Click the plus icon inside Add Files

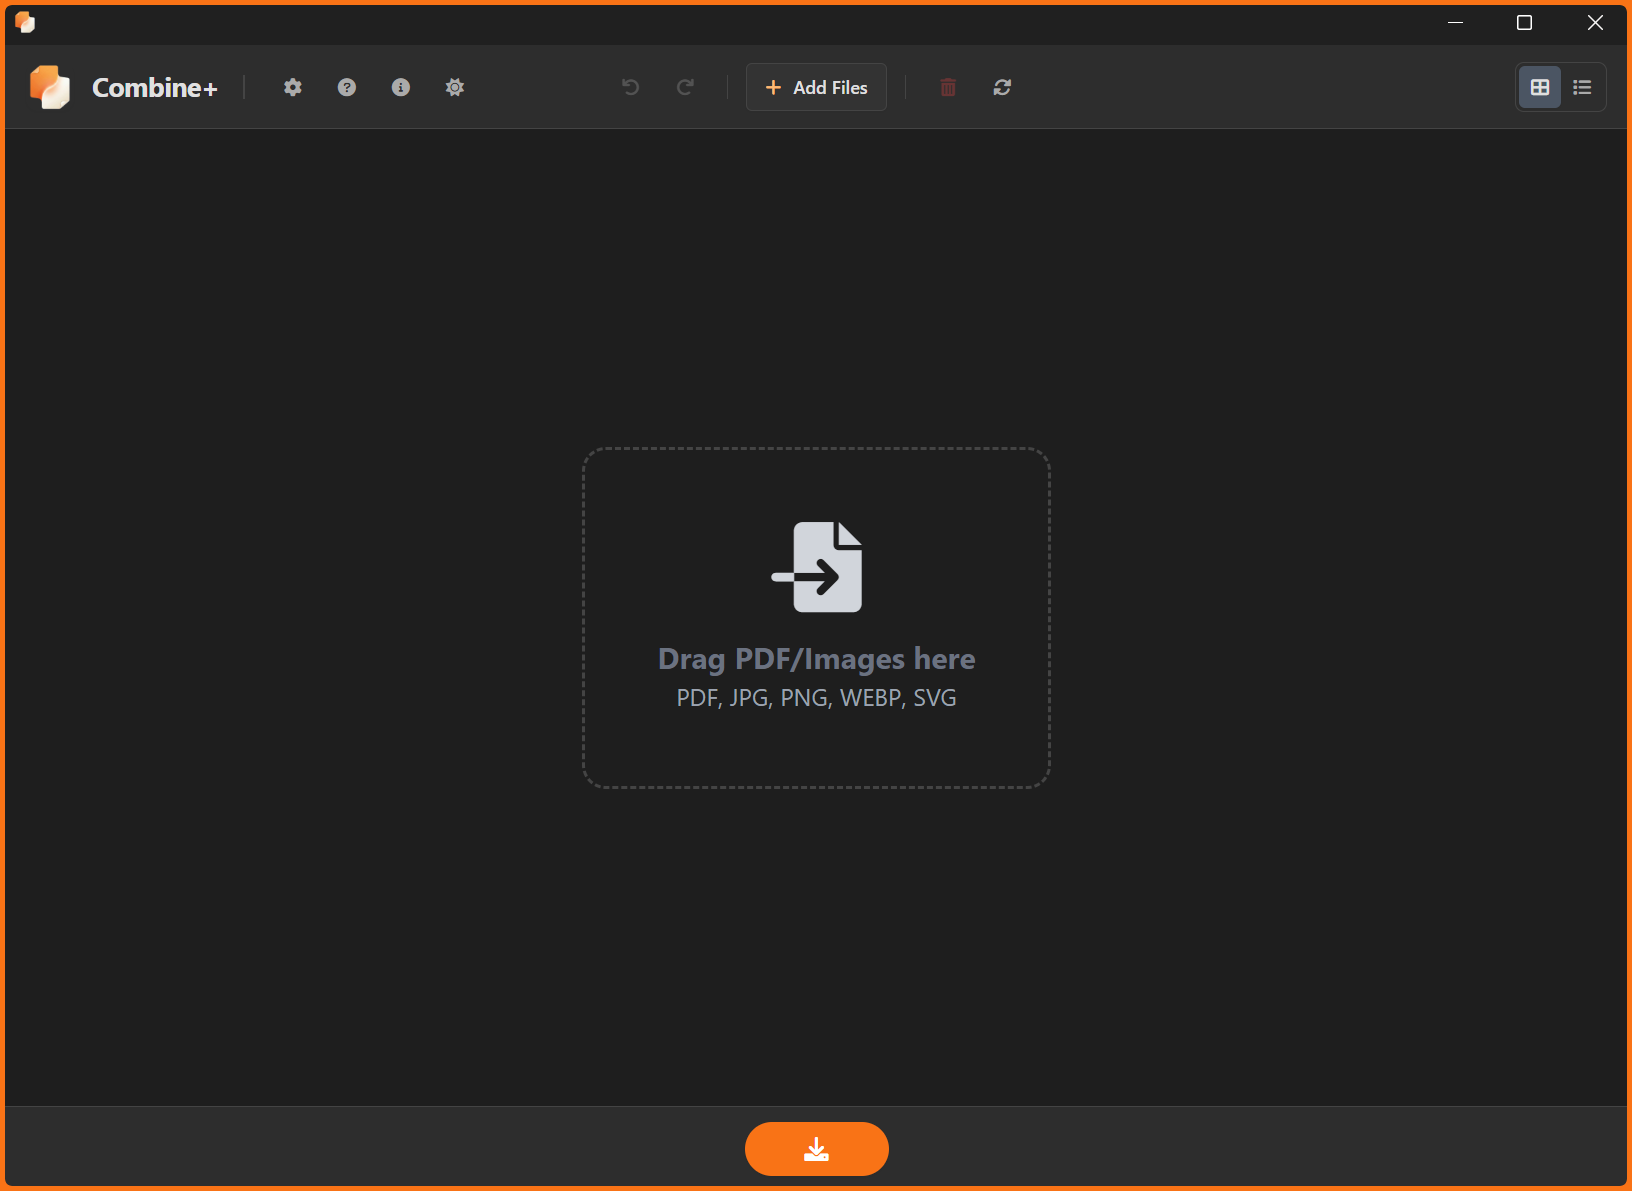coord(772,87)
